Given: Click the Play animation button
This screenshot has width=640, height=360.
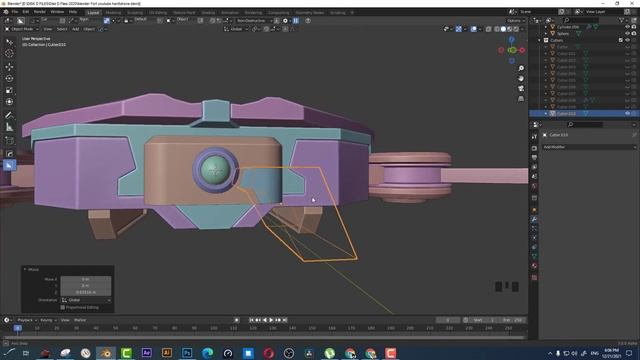Looking at the screenshot, I should (271, 320).
